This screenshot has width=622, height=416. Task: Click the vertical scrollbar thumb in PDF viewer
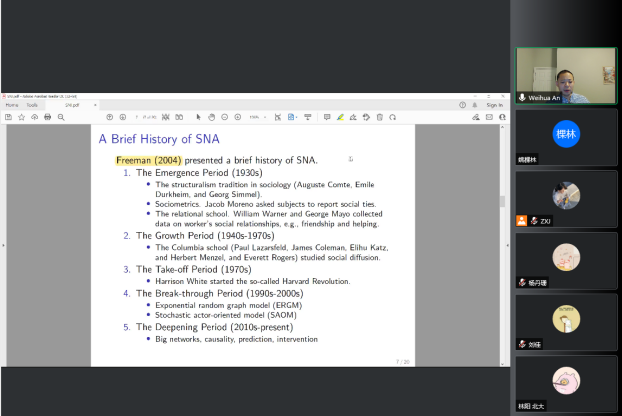(x=502, y=201)
